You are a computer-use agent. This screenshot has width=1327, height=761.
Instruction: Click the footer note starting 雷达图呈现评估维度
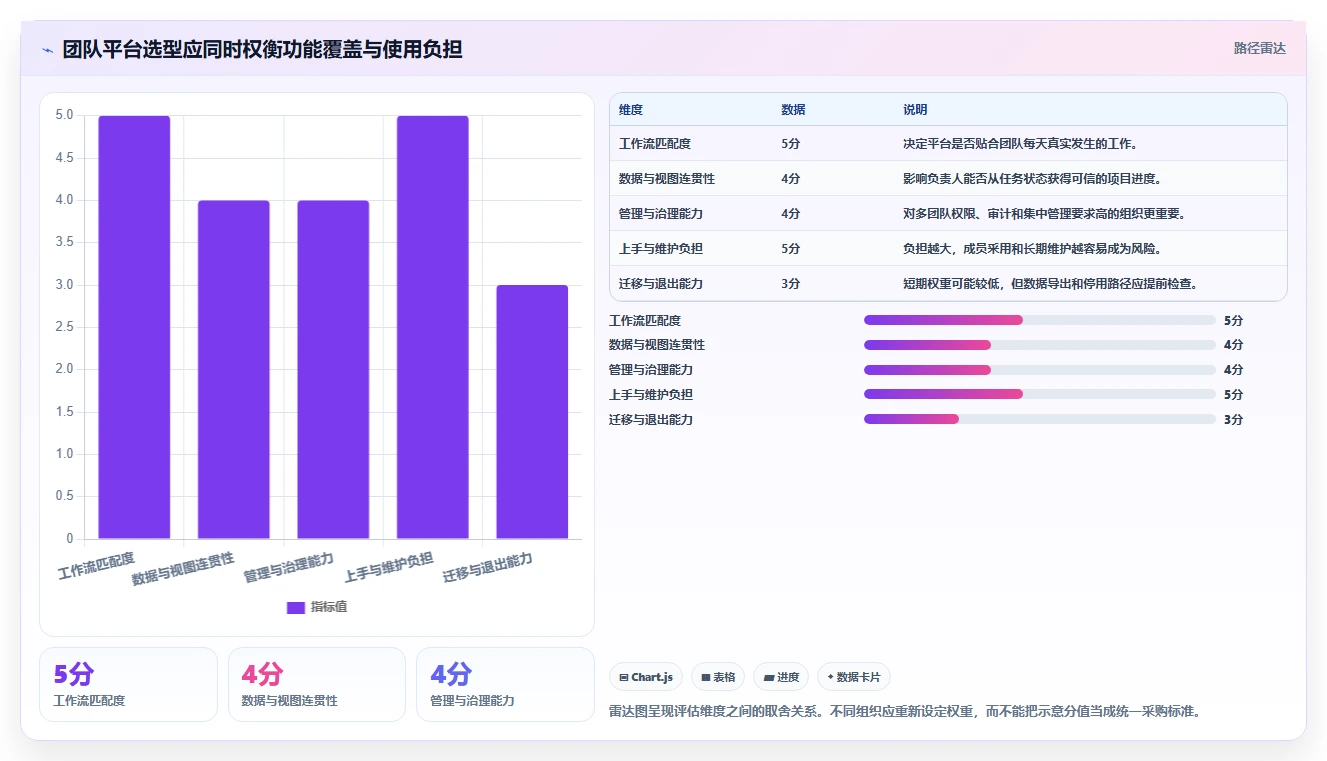tap(904, 712)
